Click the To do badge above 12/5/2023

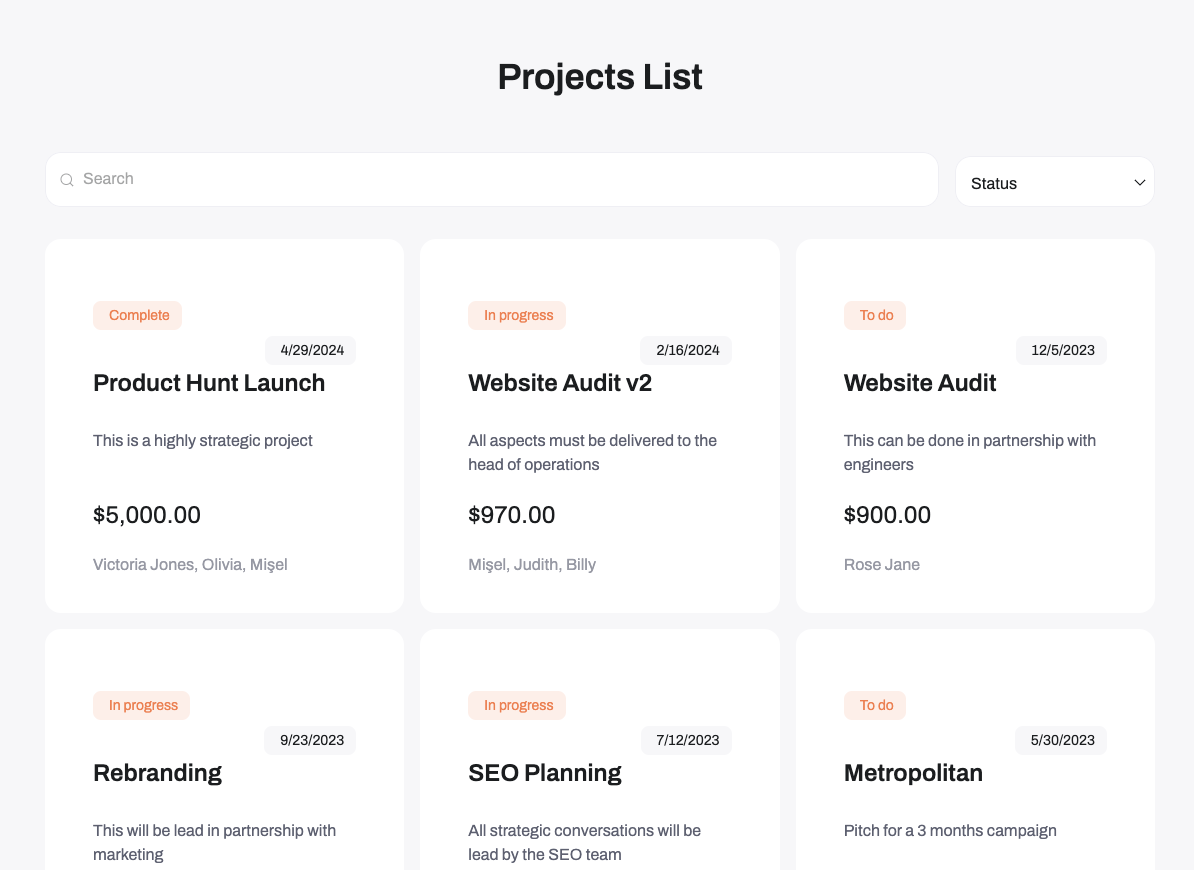[875, 315]
